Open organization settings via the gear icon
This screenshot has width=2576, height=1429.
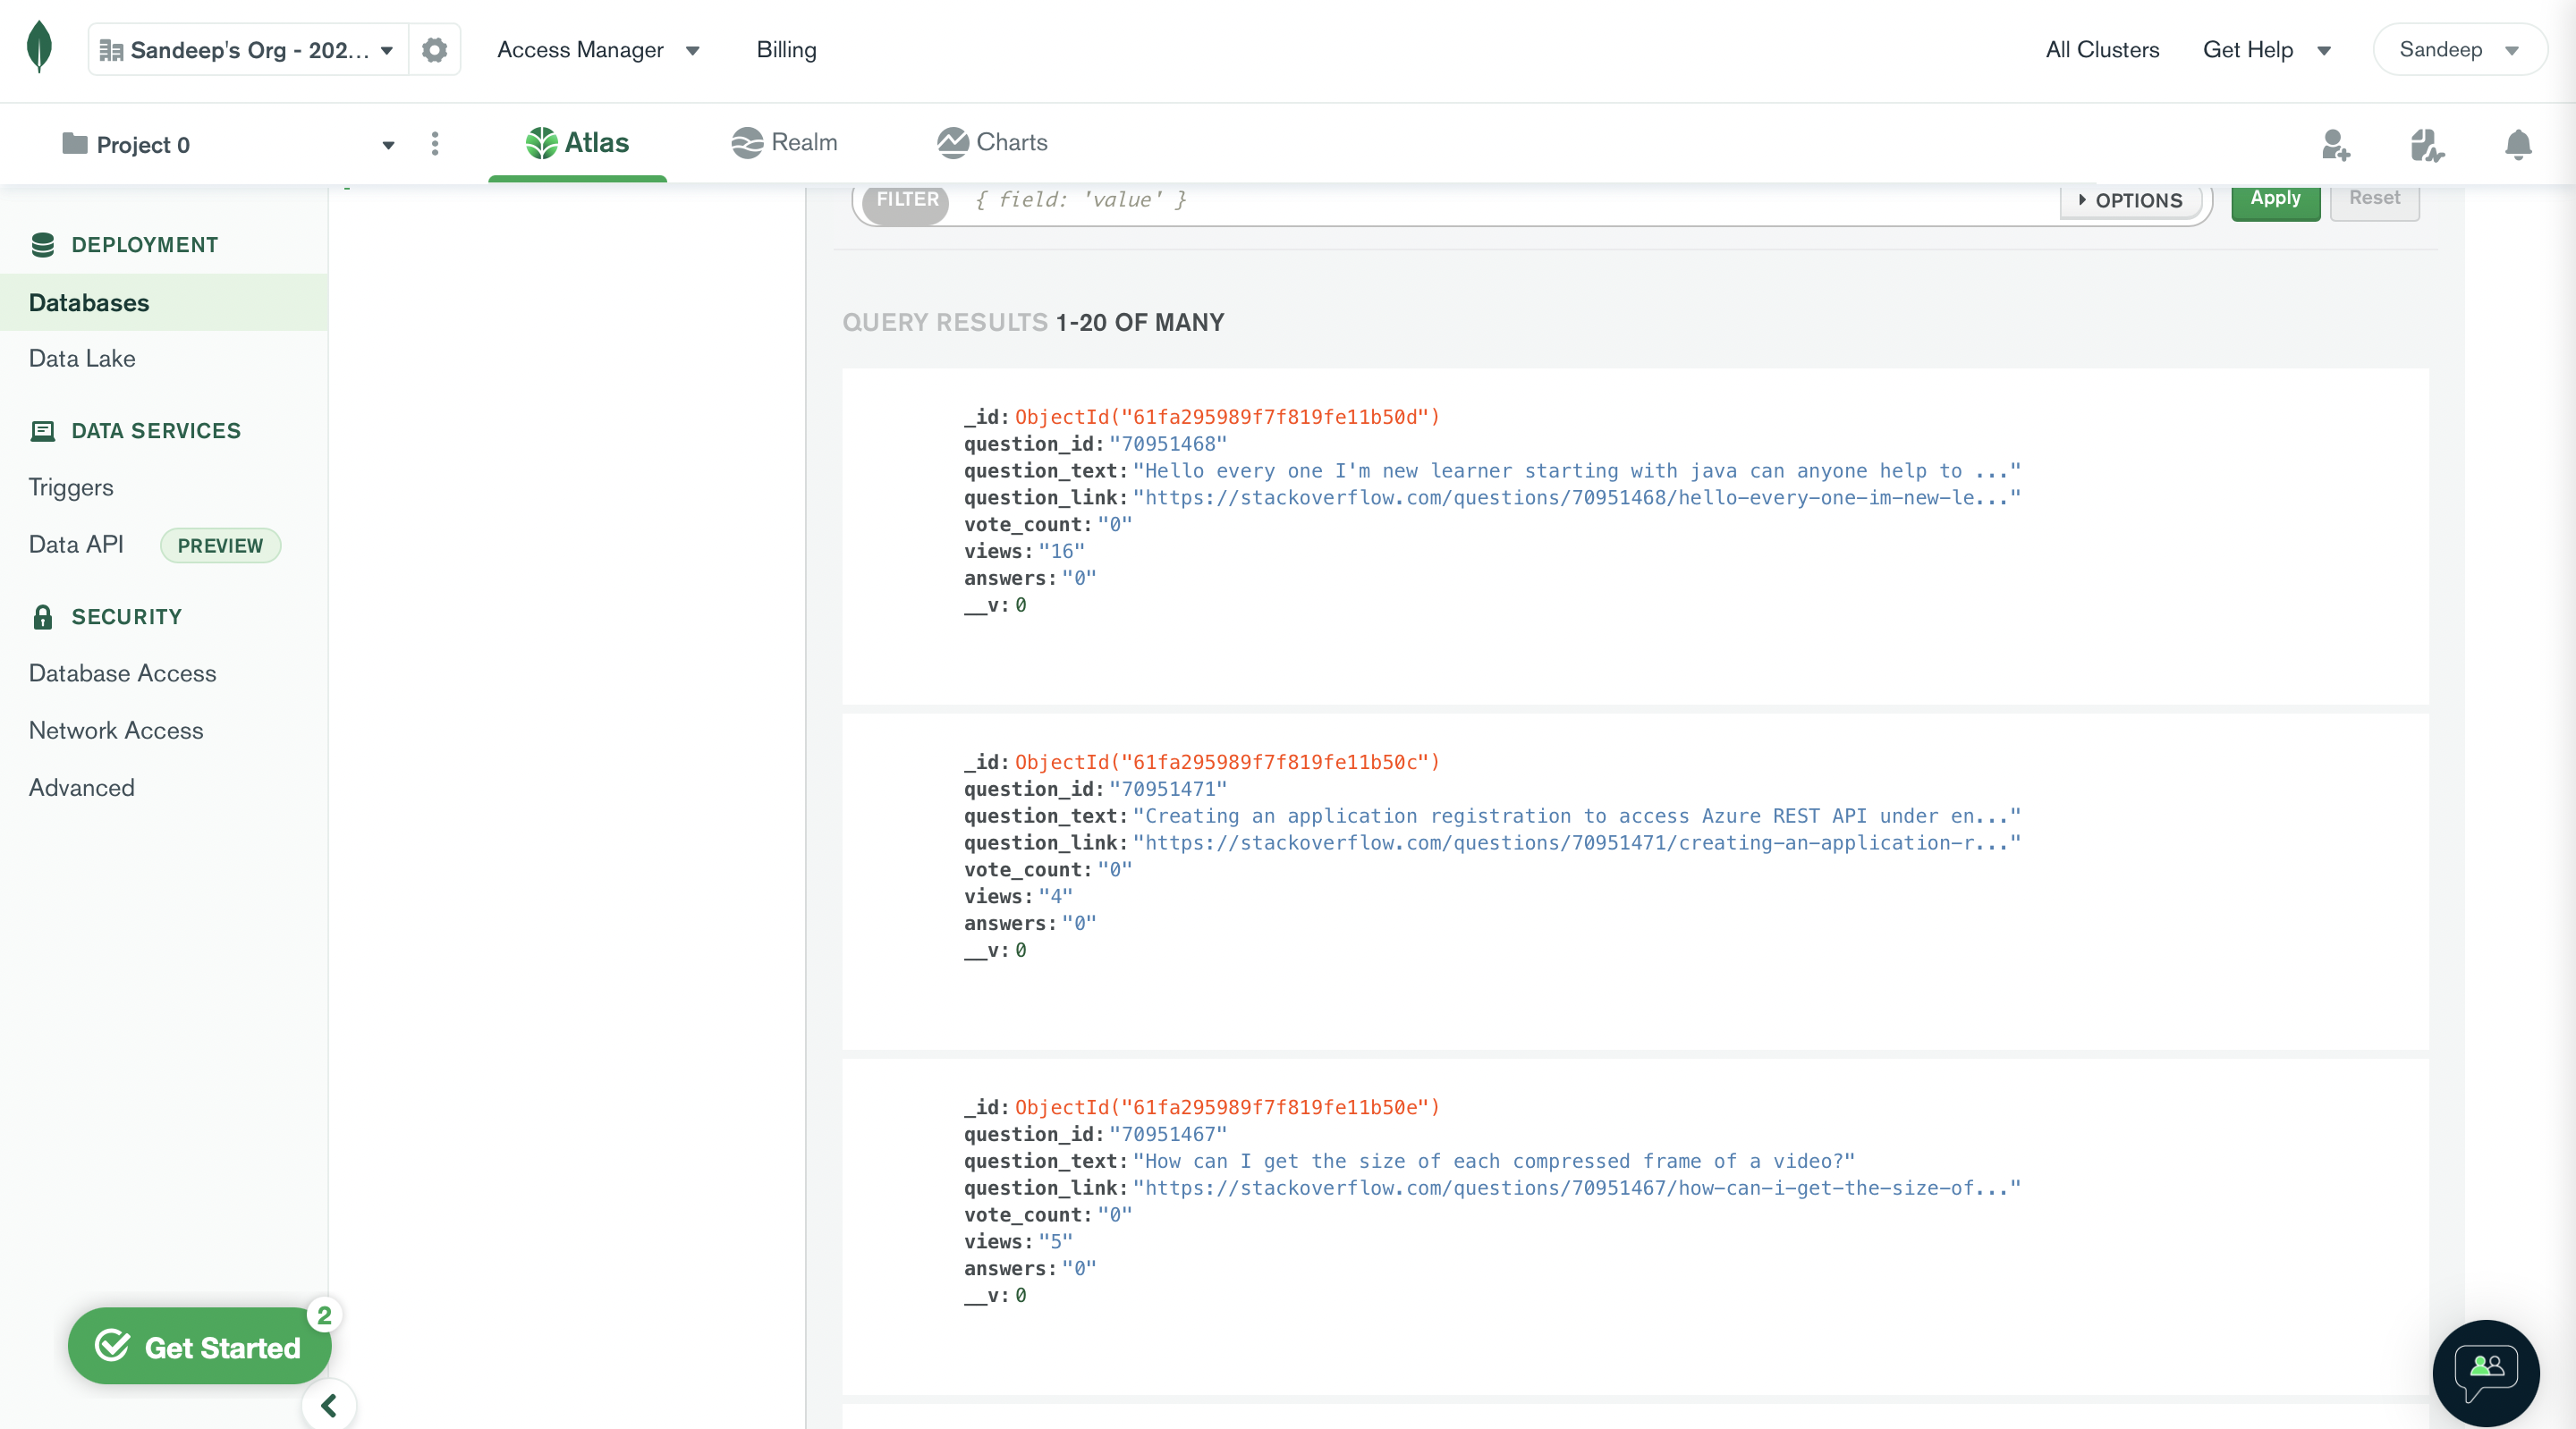[x=434, y=49]
